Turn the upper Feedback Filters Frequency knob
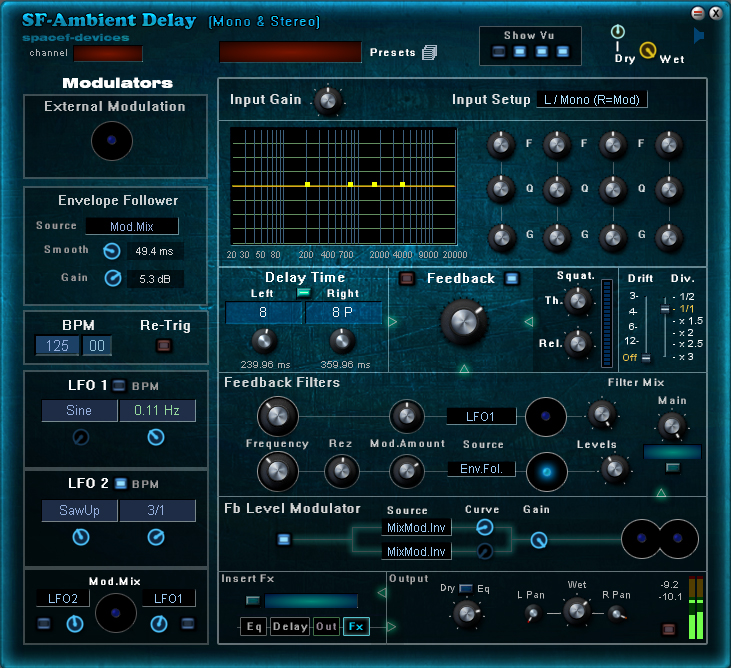 277,416
